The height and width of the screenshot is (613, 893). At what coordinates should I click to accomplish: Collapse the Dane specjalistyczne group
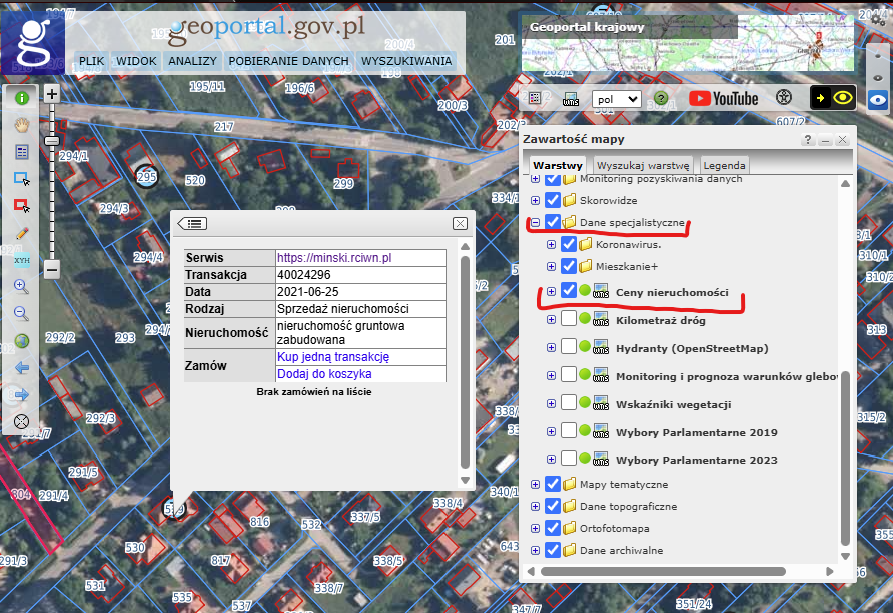[x=535, y=222]
